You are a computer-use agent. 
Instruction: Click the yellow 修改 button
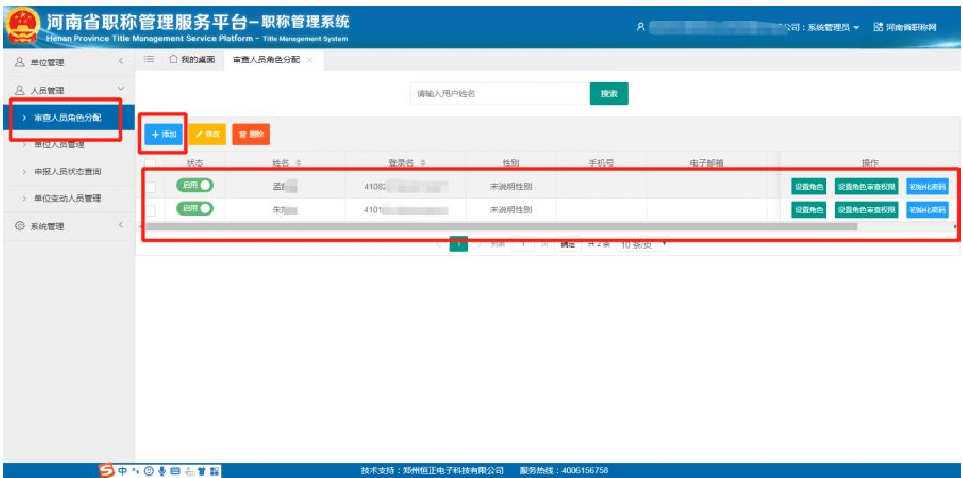pyautogui.click(x=208, y=134)
